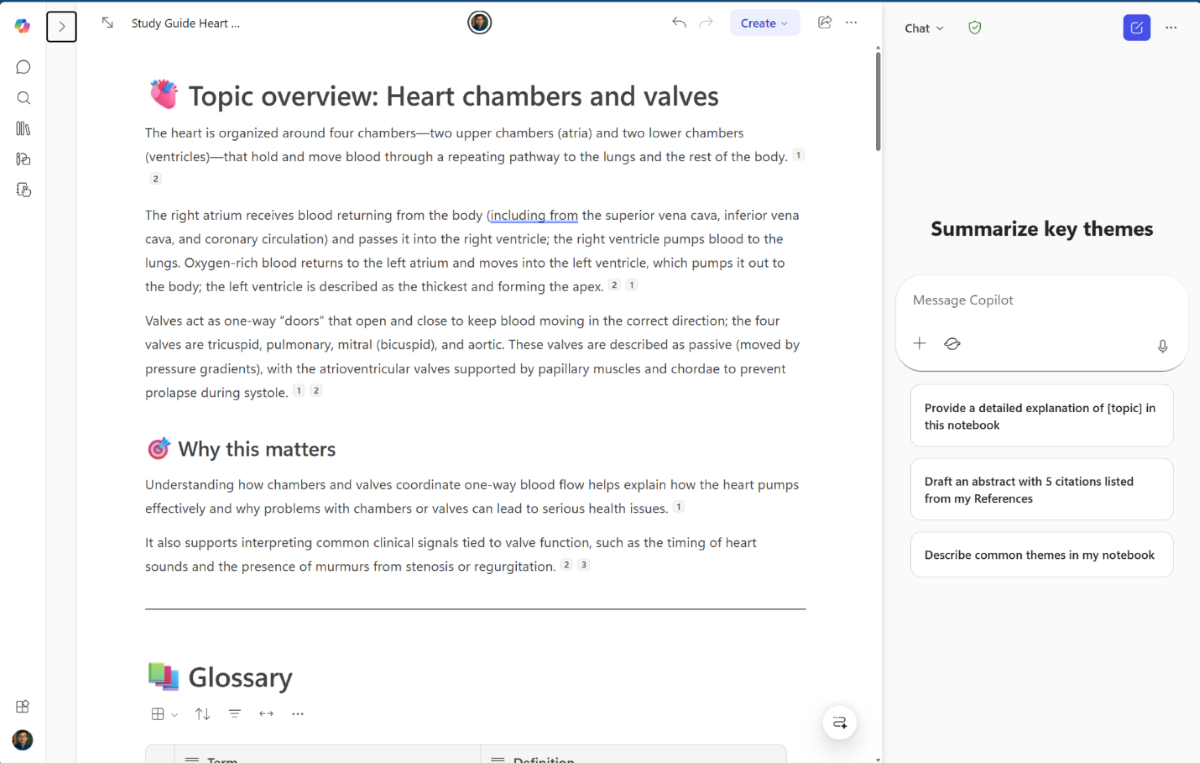Click the Glossary table fit-width arrows icon
Screen dimensions: 1200x763
(x=266, y=714)
